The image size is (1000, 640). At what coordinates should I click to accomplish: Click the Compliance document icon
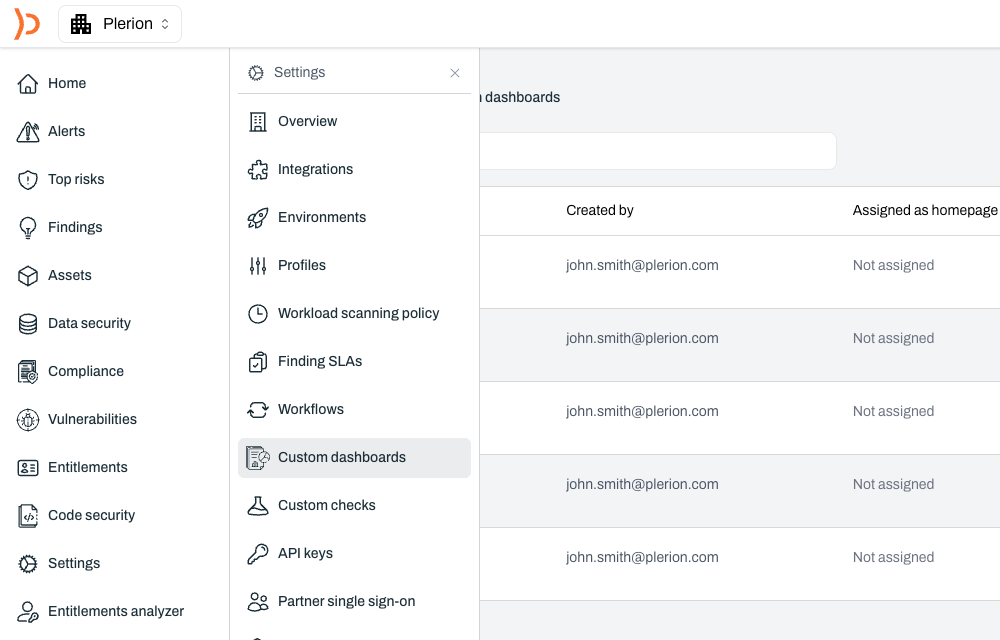coord(27,372)
